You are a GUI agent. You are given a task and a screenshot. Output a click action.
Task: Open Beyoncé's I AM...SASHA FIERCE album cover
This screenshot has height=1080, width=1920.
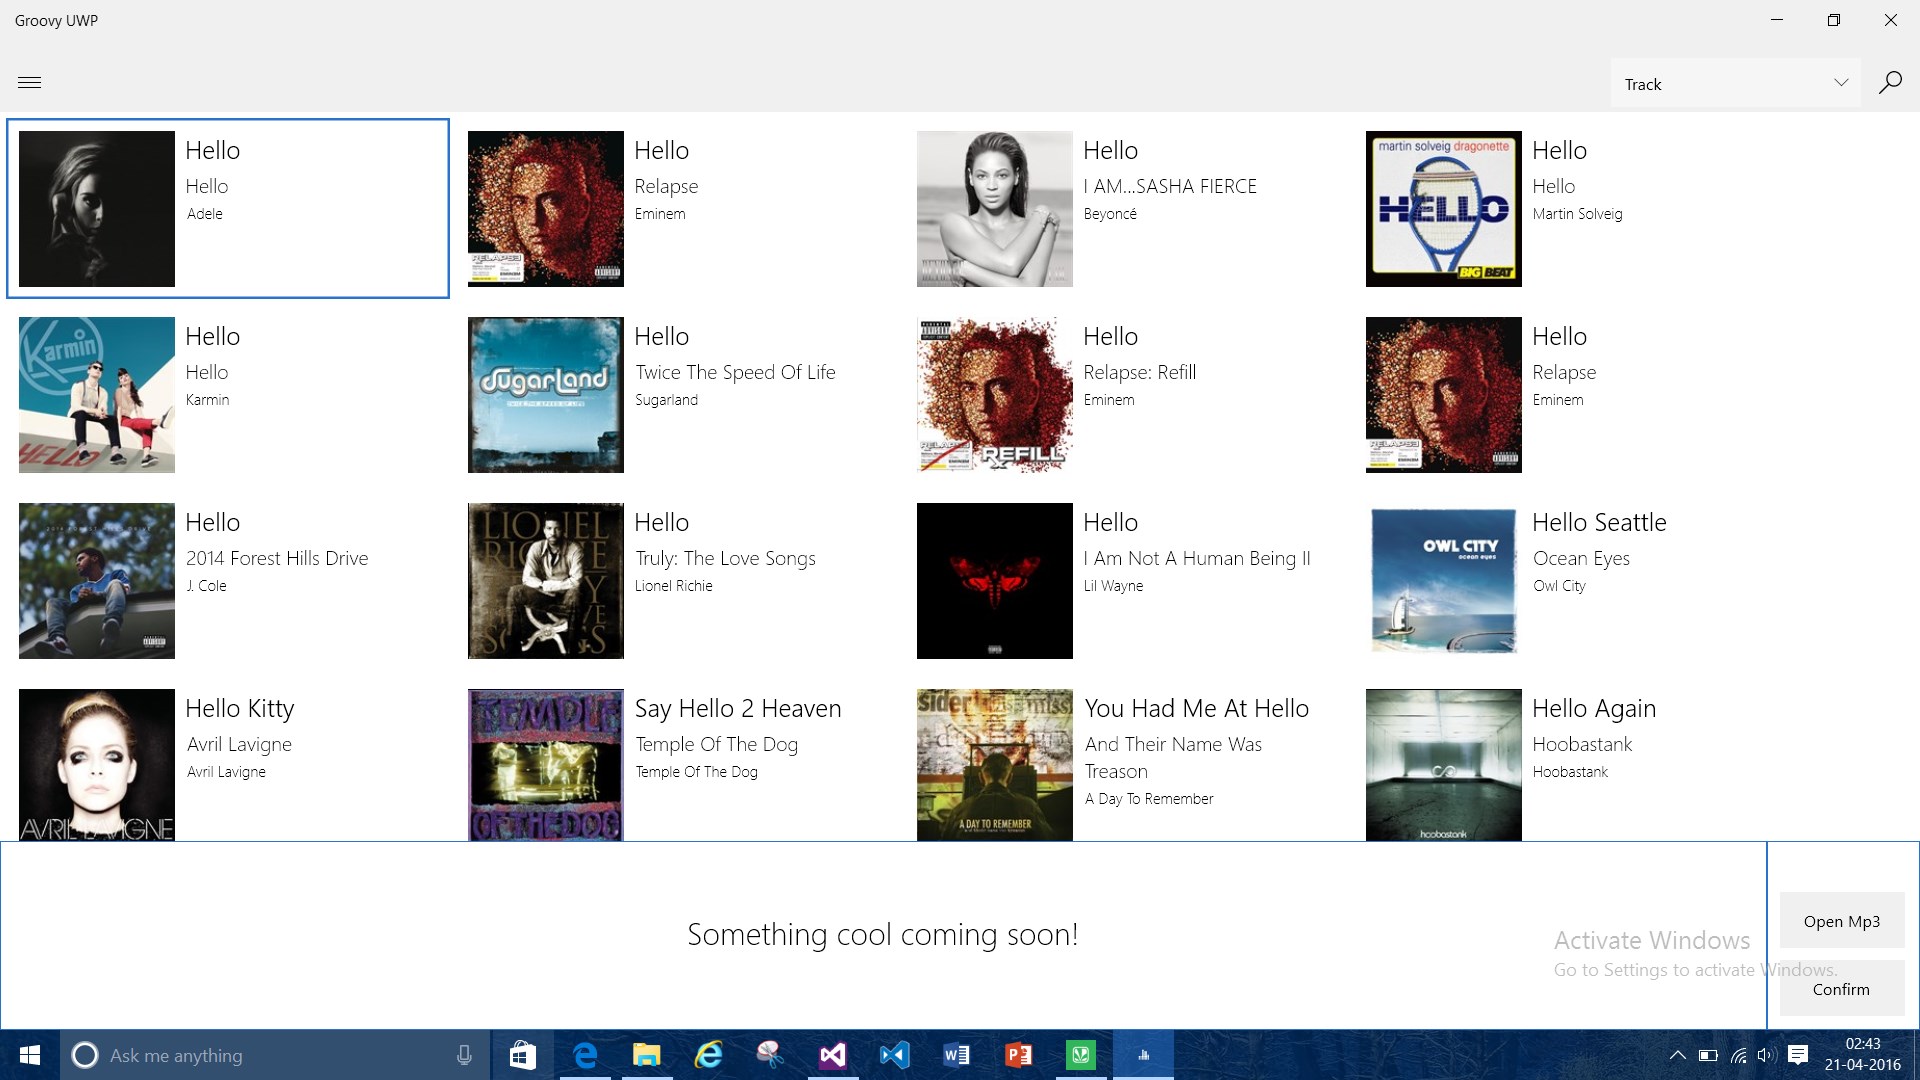coord(994,209)
